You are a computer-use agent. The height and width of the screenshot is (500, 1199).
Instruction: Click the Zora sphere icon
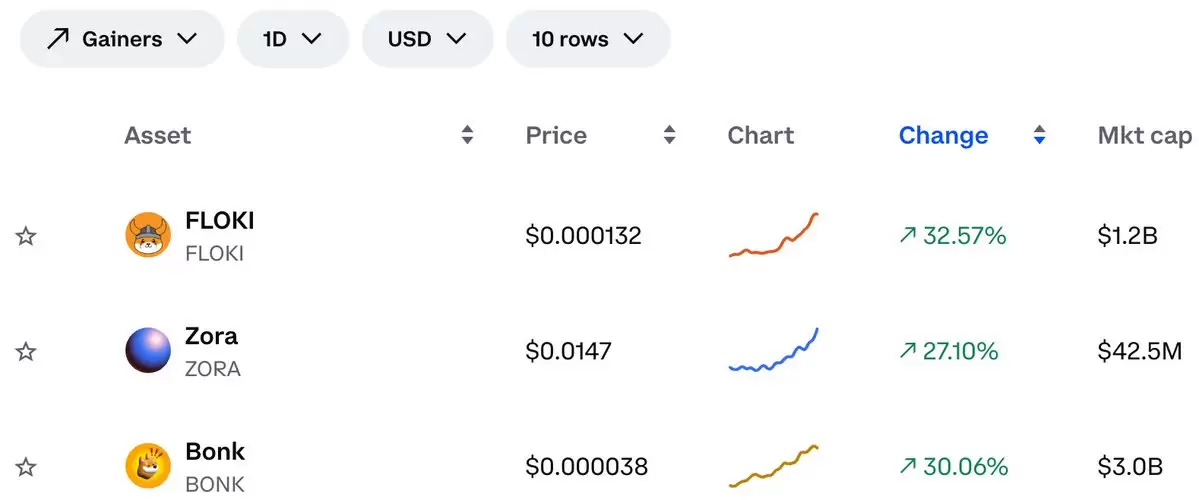[x=148, y=350]
